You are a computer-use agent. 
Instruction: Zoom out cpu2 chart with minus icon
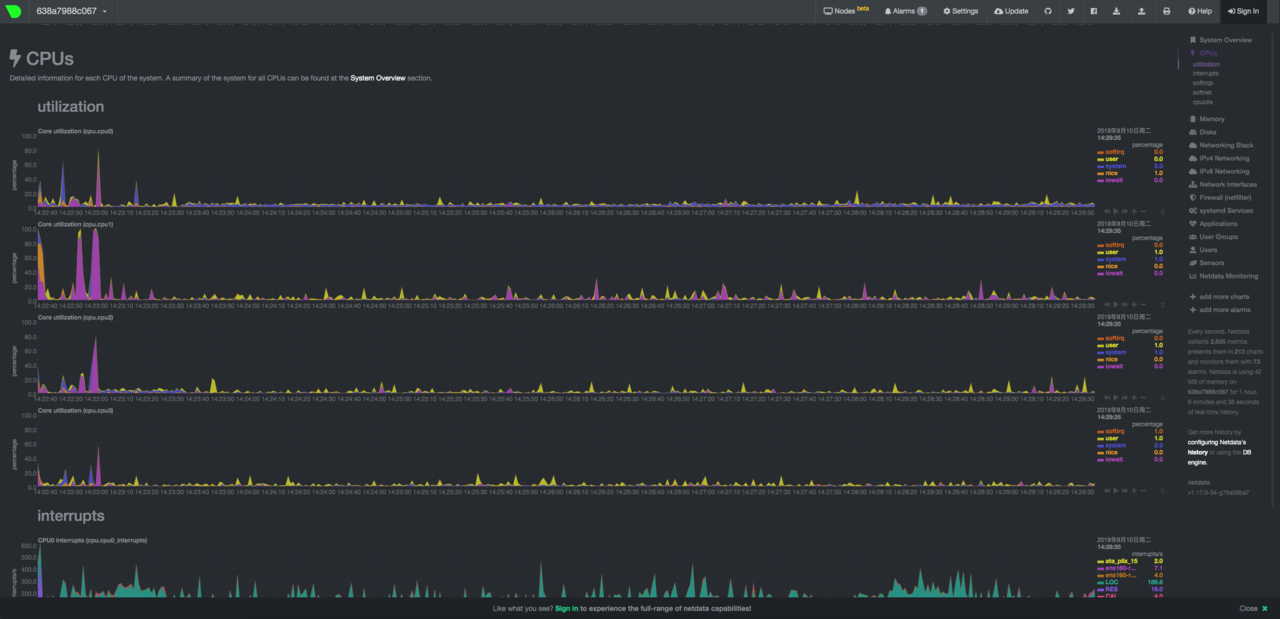[1143, 397]
